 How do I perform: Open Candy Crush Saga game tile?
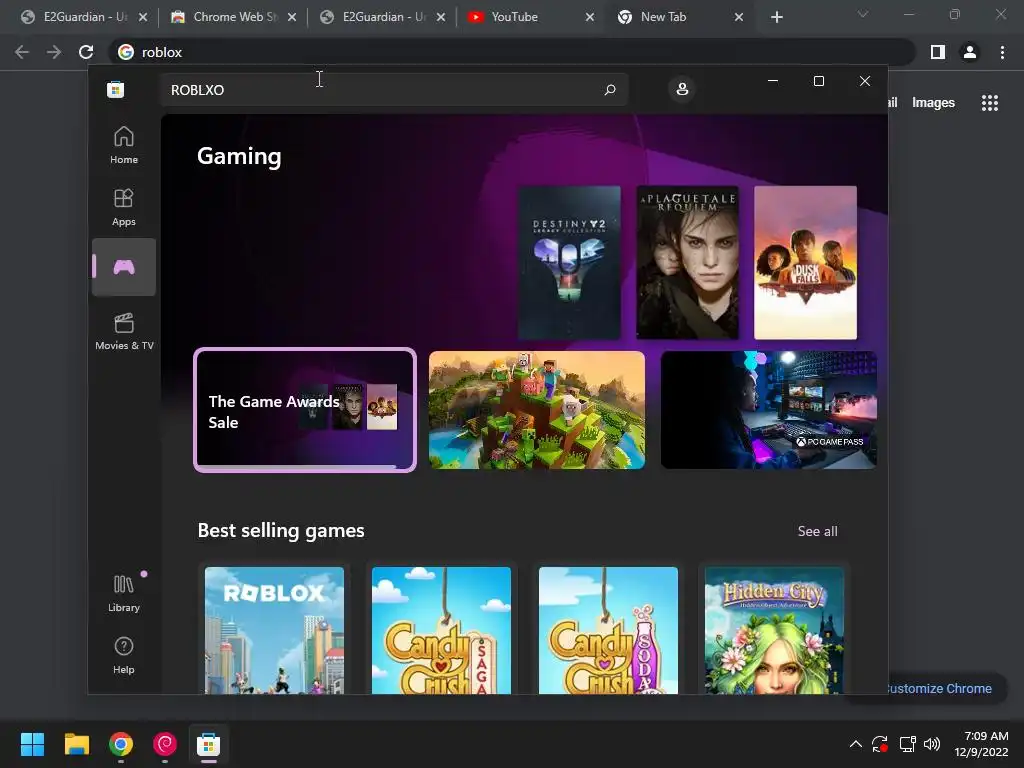[441, 630]
